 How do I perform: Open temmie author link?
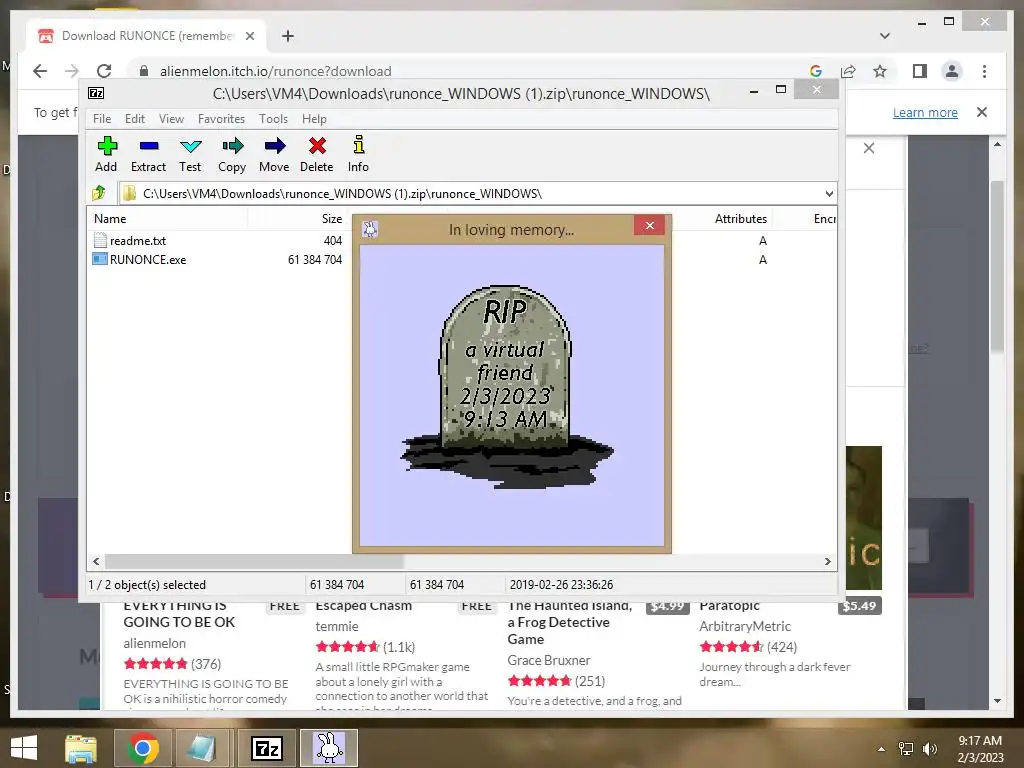[x=337, y=626]
